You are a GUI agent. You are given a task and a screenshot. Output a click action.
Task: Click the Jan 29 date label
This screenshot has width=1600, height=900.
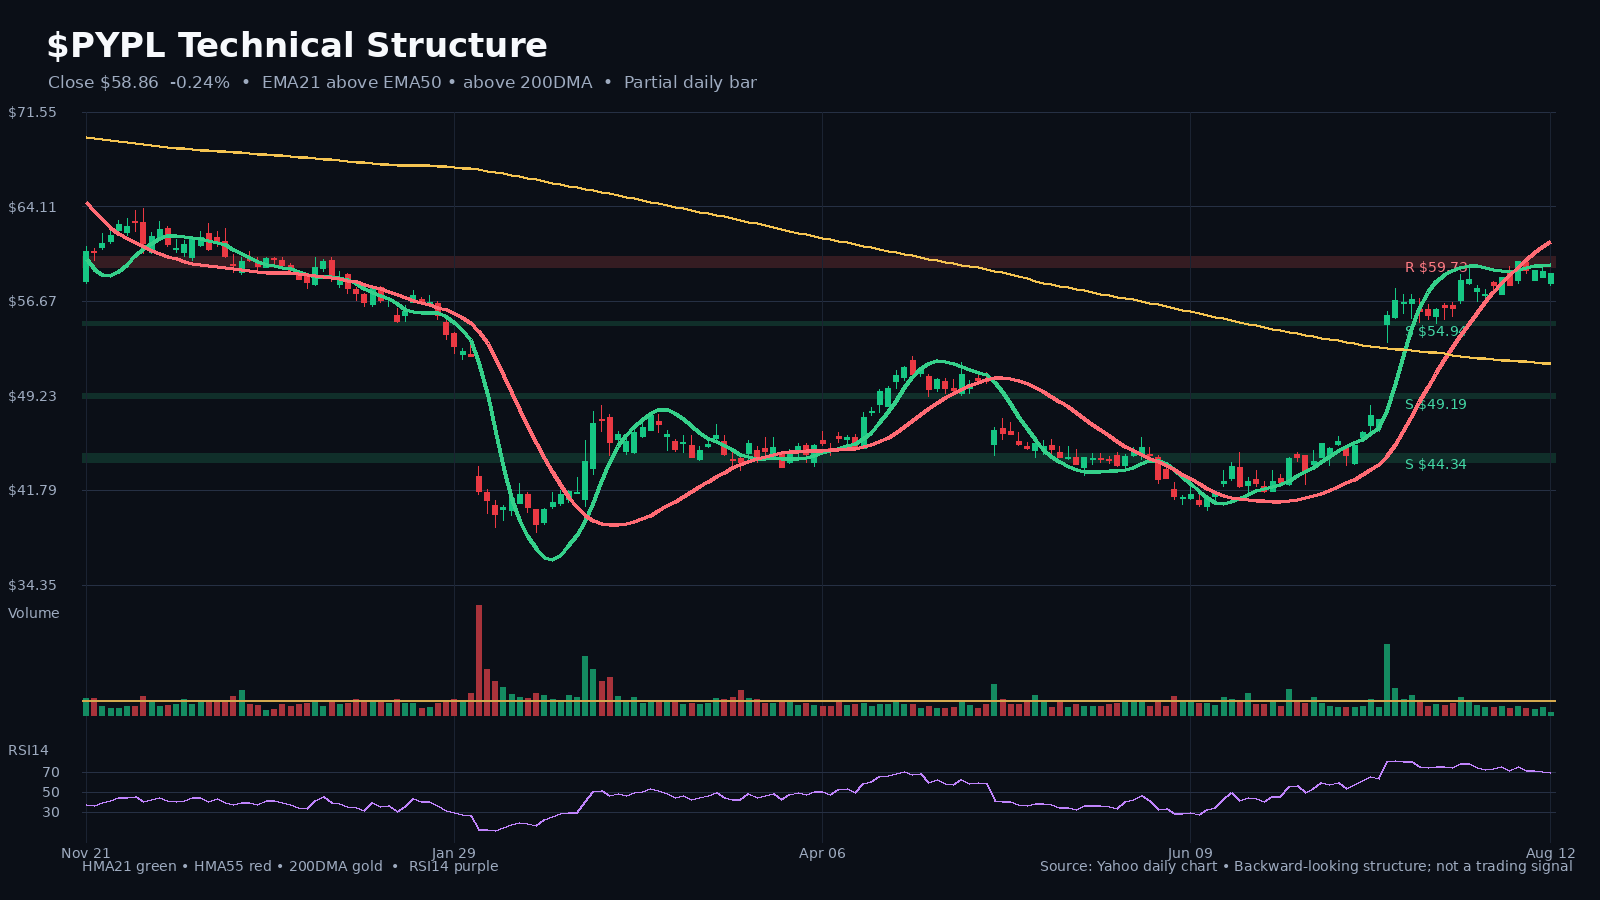[x=454, y=853]
